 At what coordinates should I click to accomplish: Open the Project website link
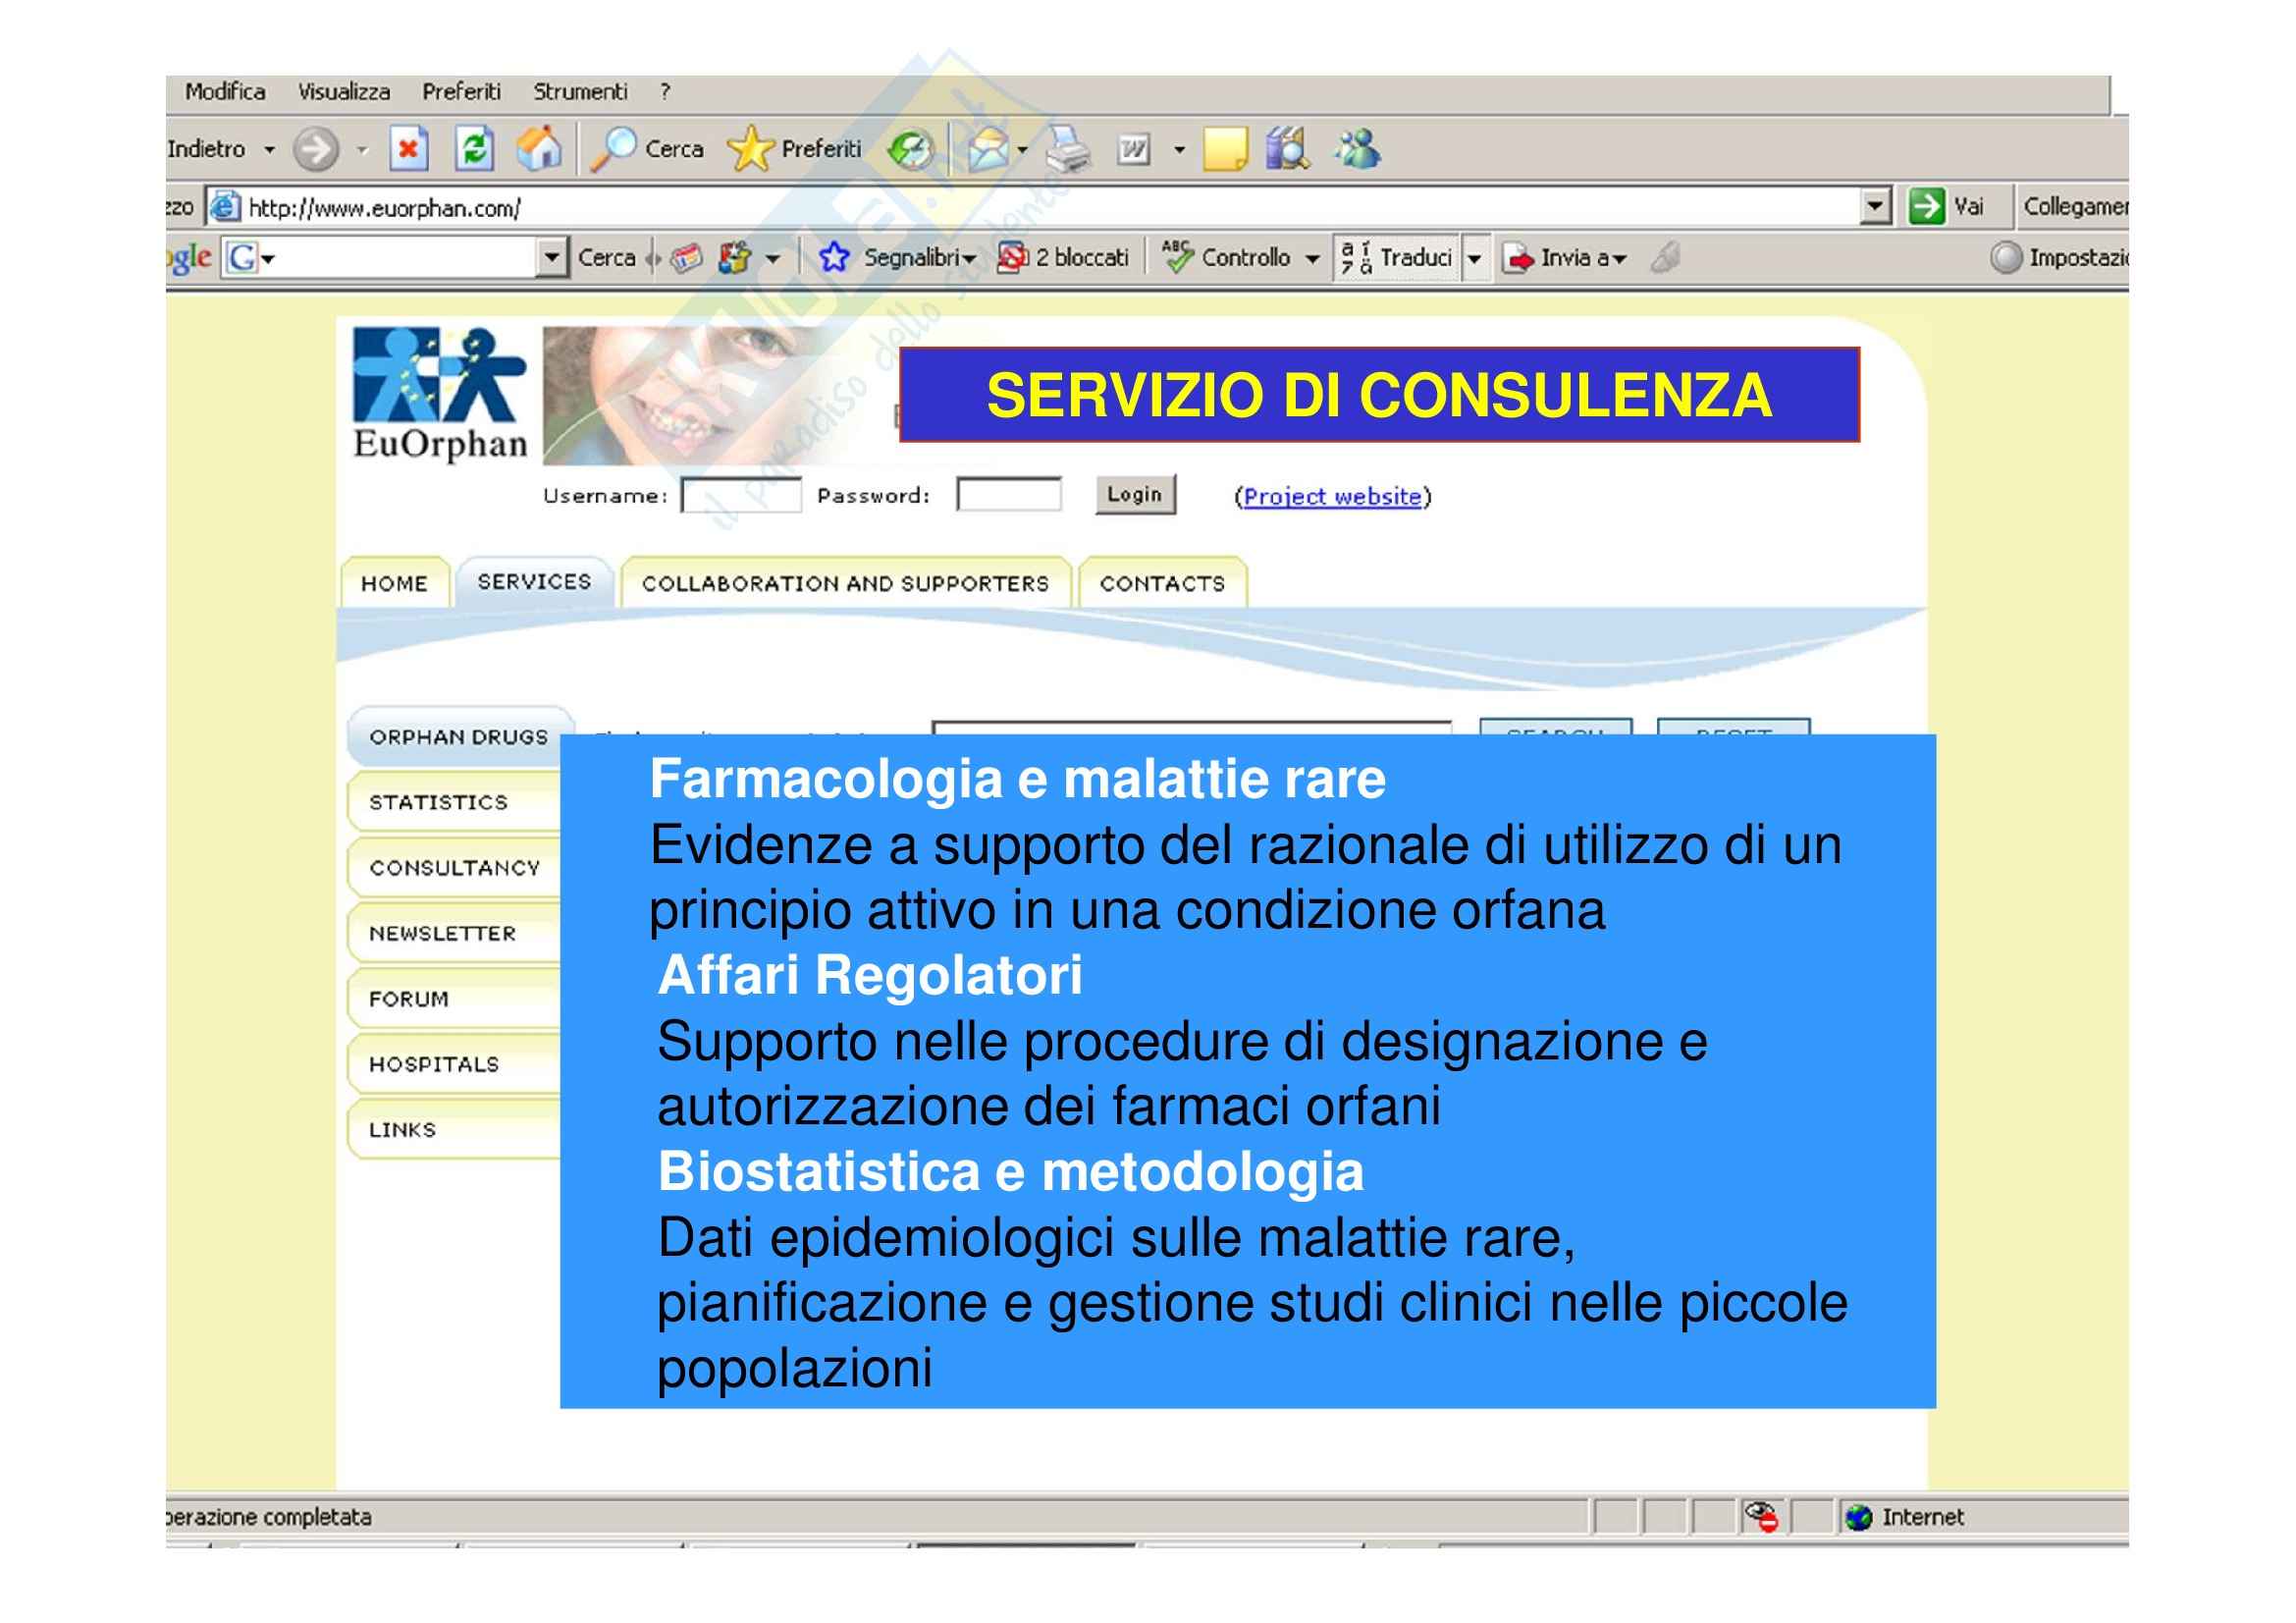(1332, 497)
